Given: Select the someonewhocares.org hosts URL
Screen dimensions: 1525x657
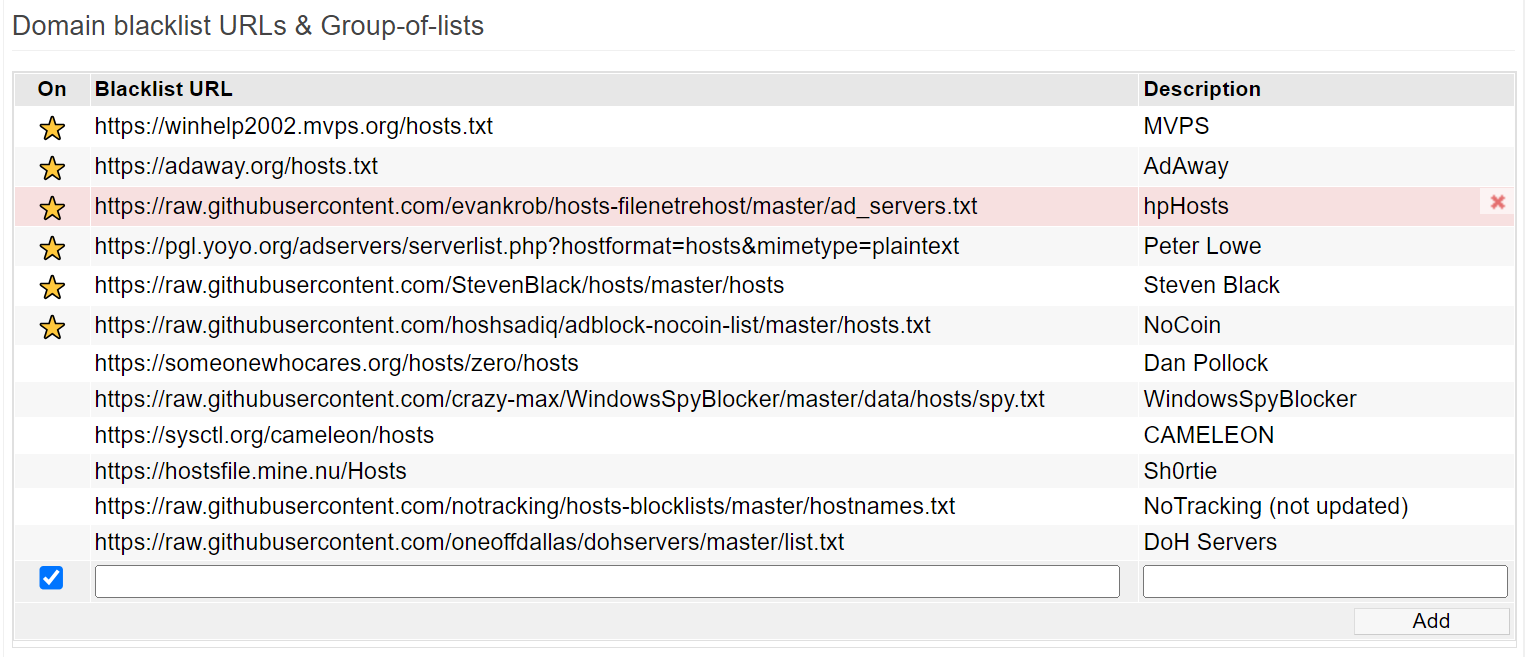Looking at the screenshot, I should (337, 363).
